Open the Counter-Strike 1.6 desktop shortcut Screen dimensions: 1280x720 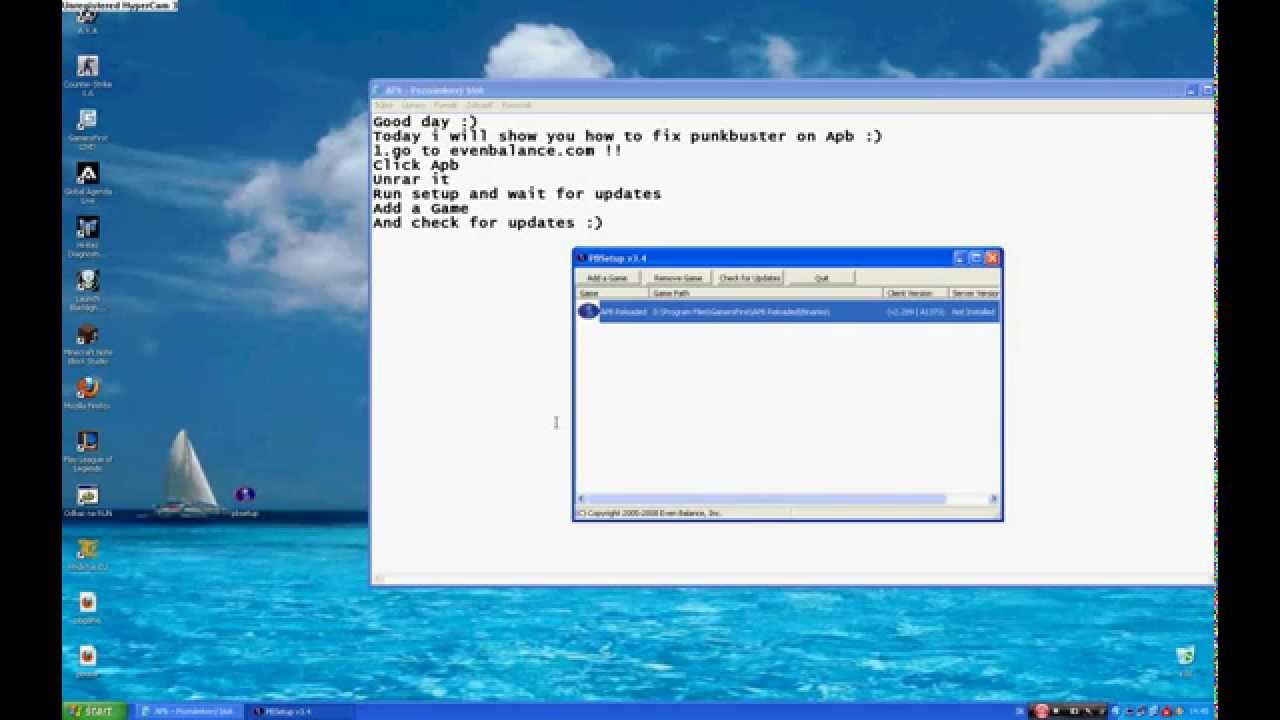tap(87, 73)
